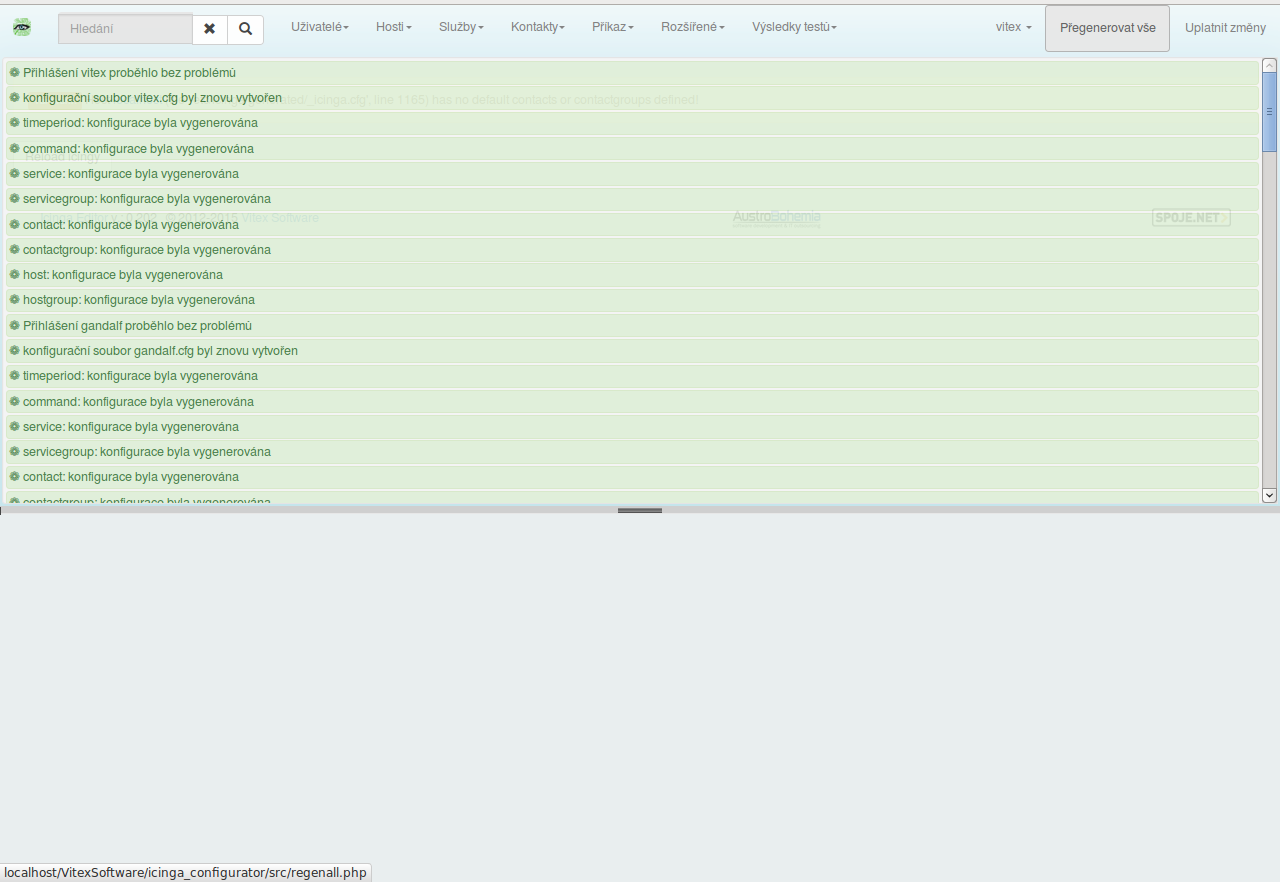Screen dimensions: 1280x882
Task: Click the icon beside 'Přihlášení gandalf proběhlo'
Action: click(x=15, y=325)
